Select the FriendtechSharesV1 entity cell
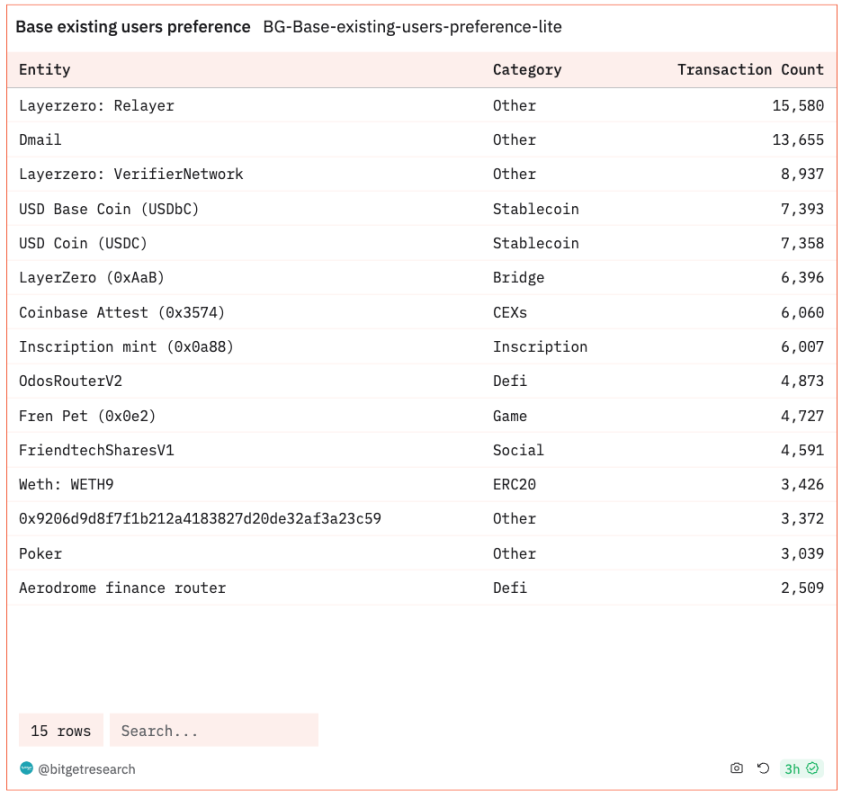842x799 pixels. click(x=96, y=451)
